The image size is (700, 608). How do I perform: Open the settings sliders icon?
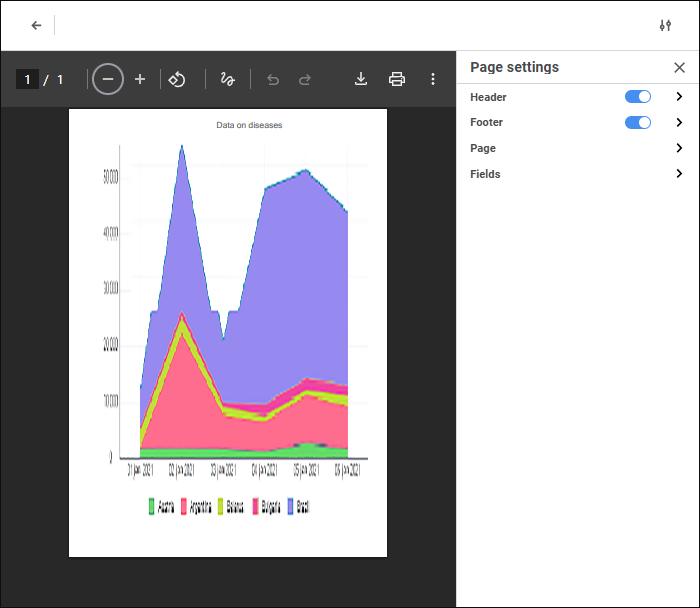[665, 25]
